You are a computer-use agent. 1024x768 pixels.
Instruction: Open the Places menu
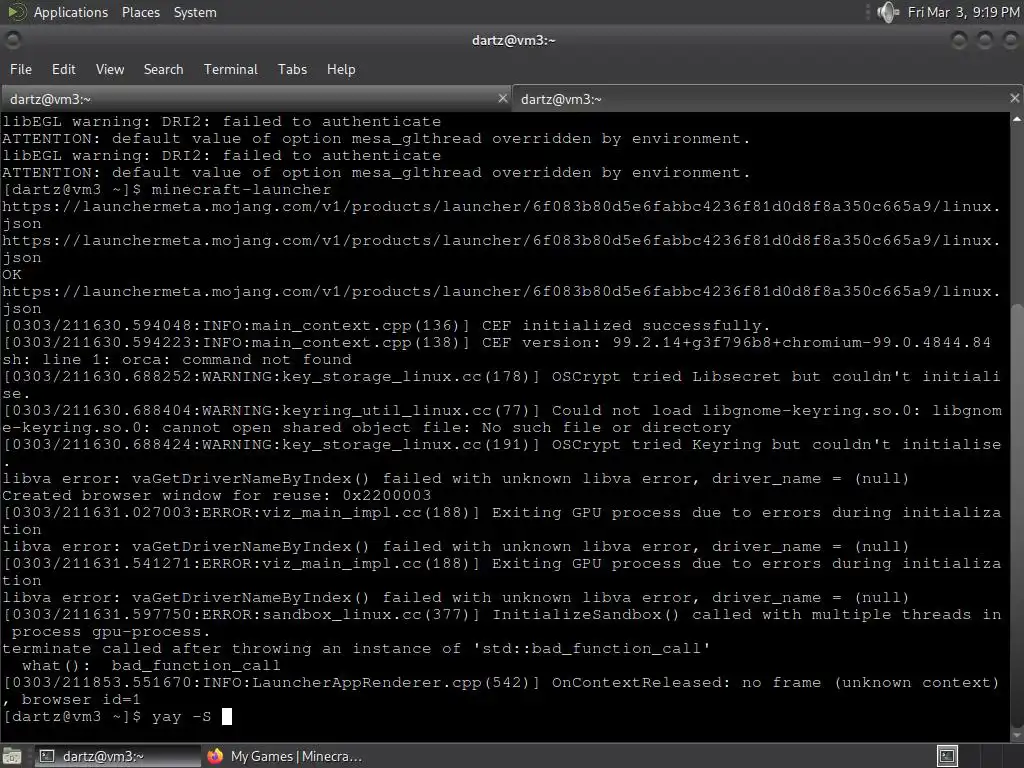pyautogui.click(x=140, y=12)
